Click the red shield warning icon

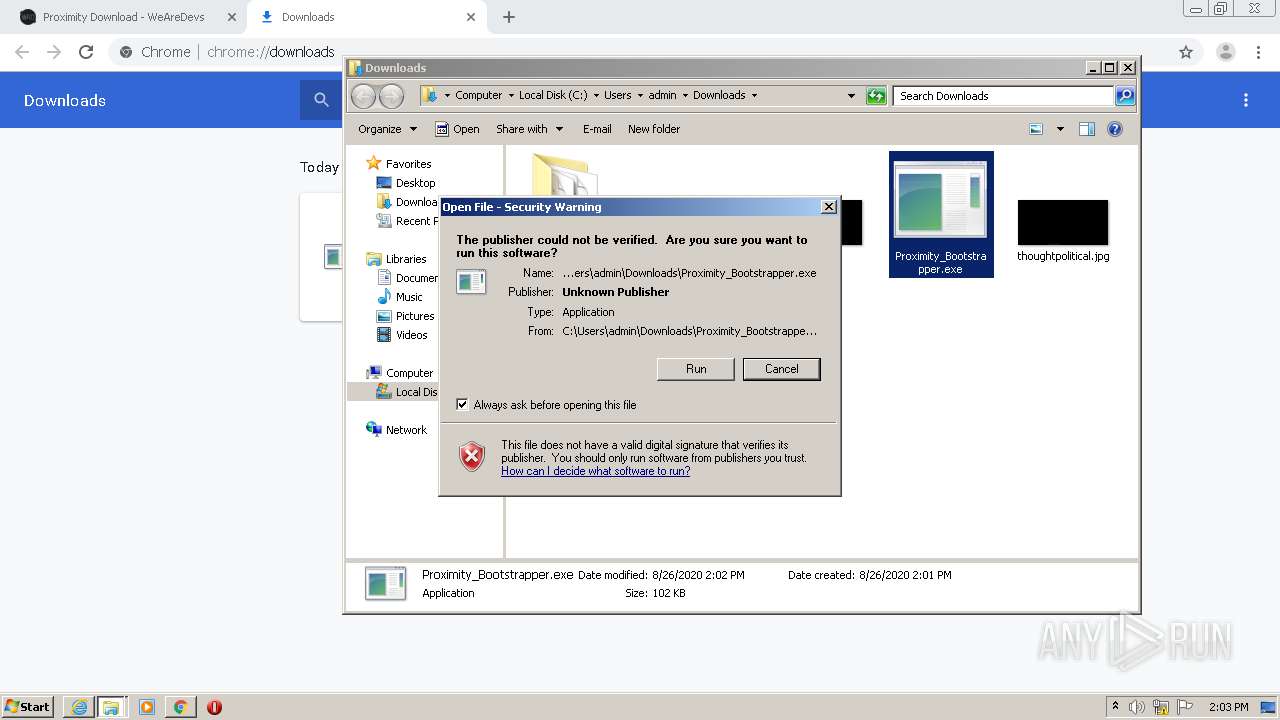click(x=472, y=457)
